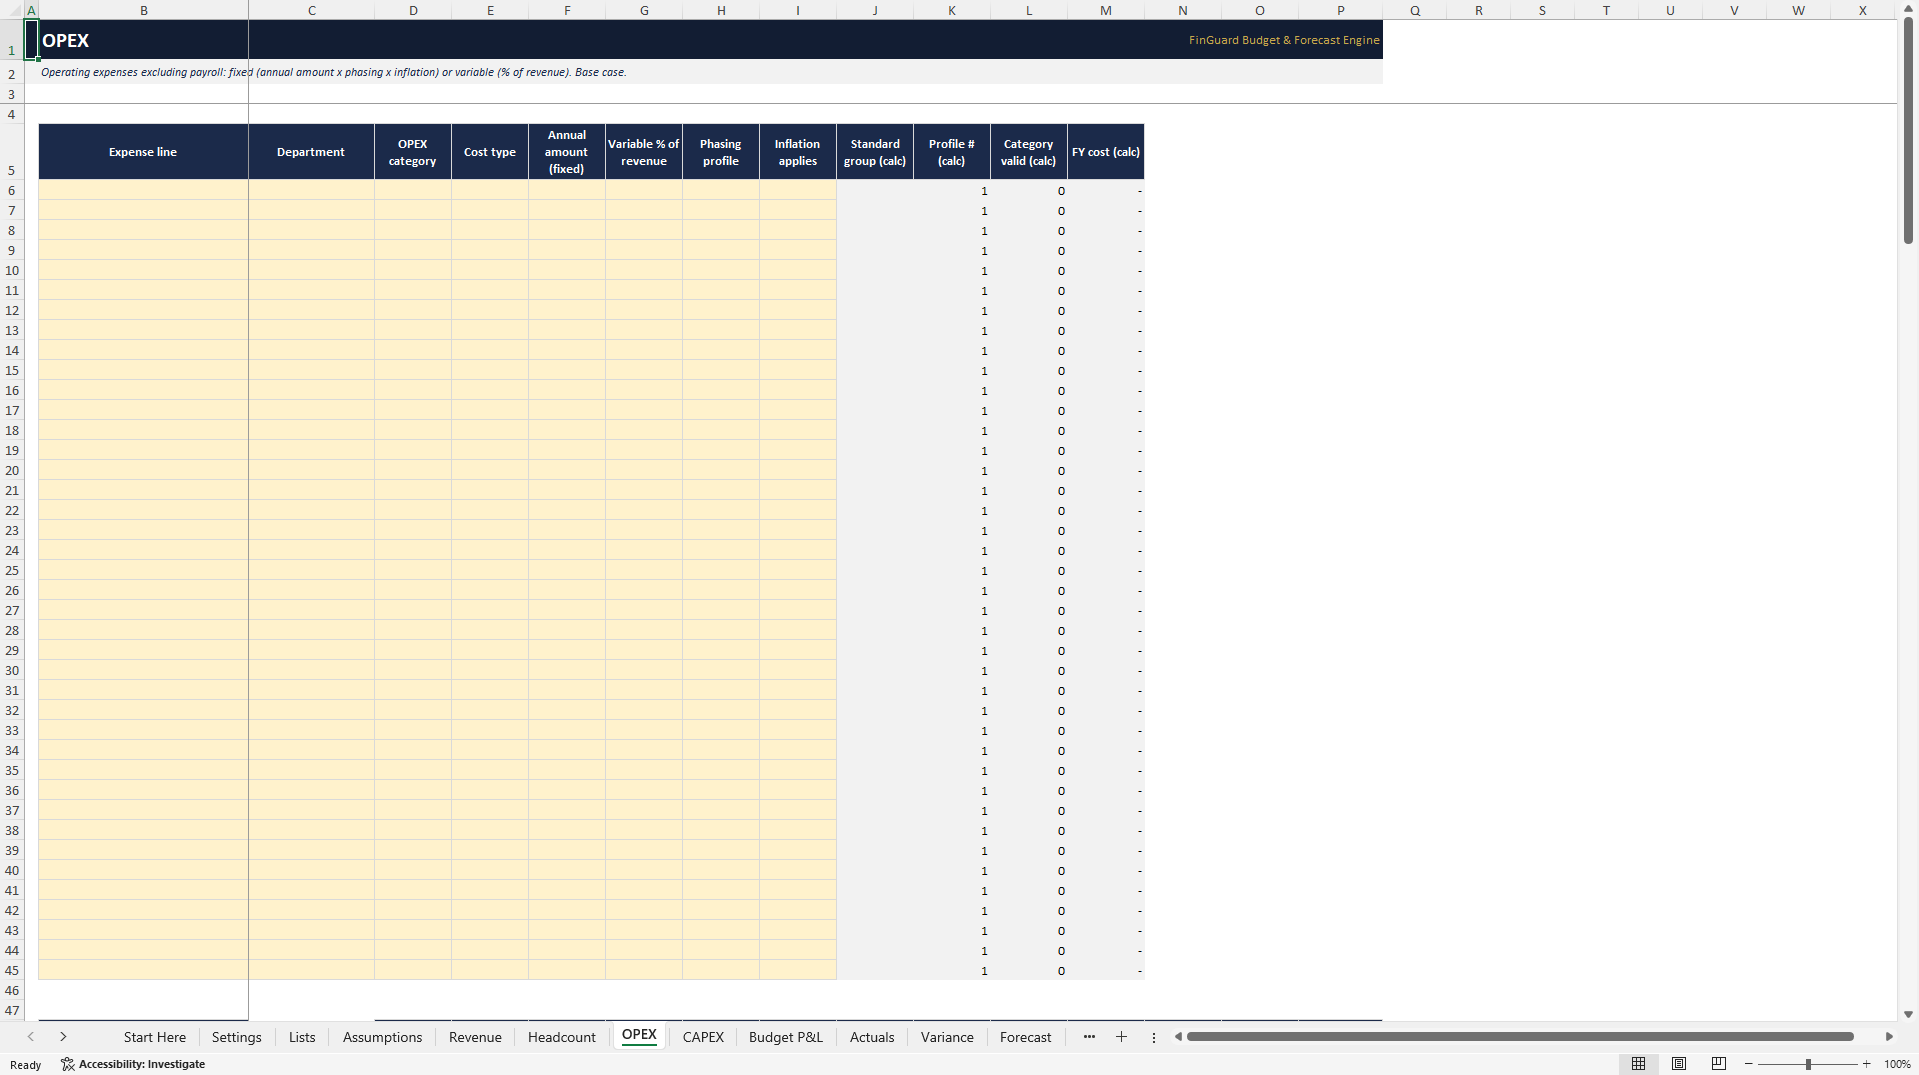Open the CAPEX sheet tab

[703, 1037]
